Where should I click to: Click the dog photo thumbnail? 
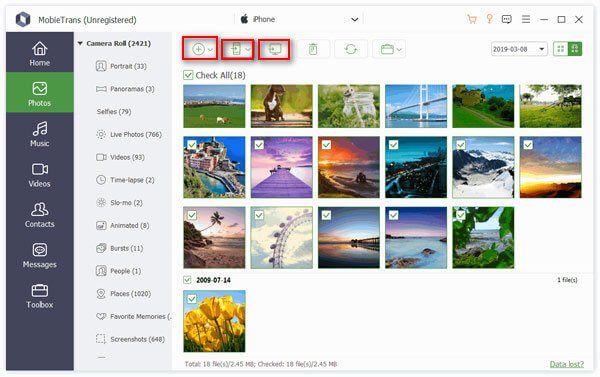point(282,106)
